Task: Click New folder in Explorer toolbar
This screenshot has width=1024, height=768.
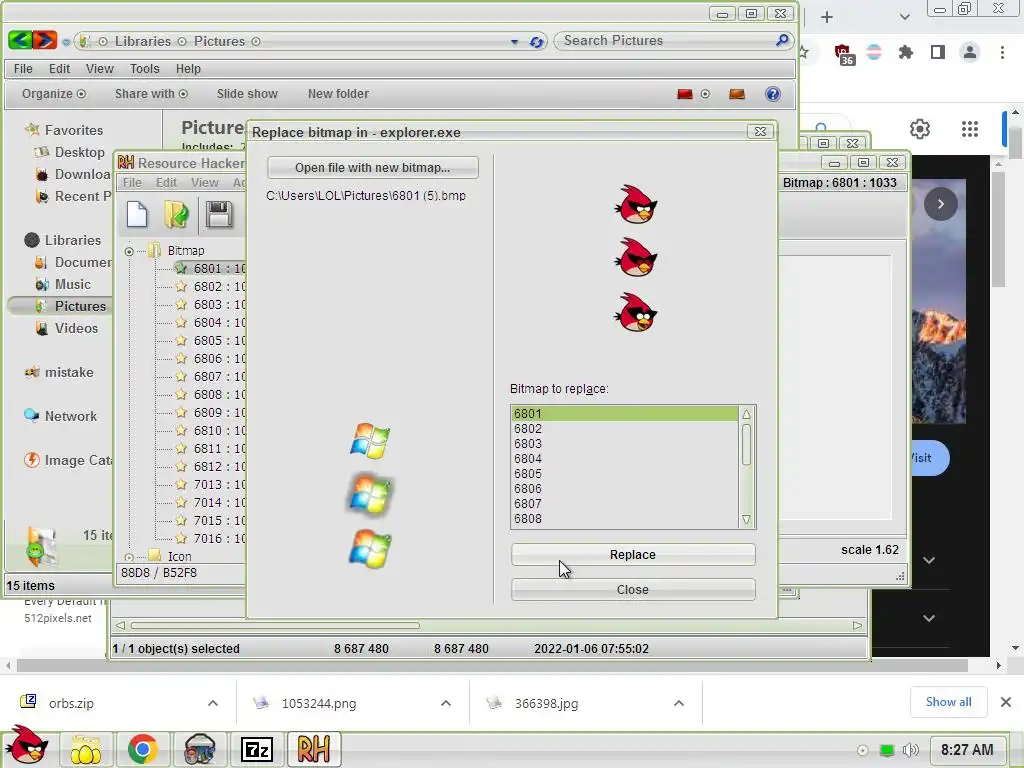Action: 338,93
